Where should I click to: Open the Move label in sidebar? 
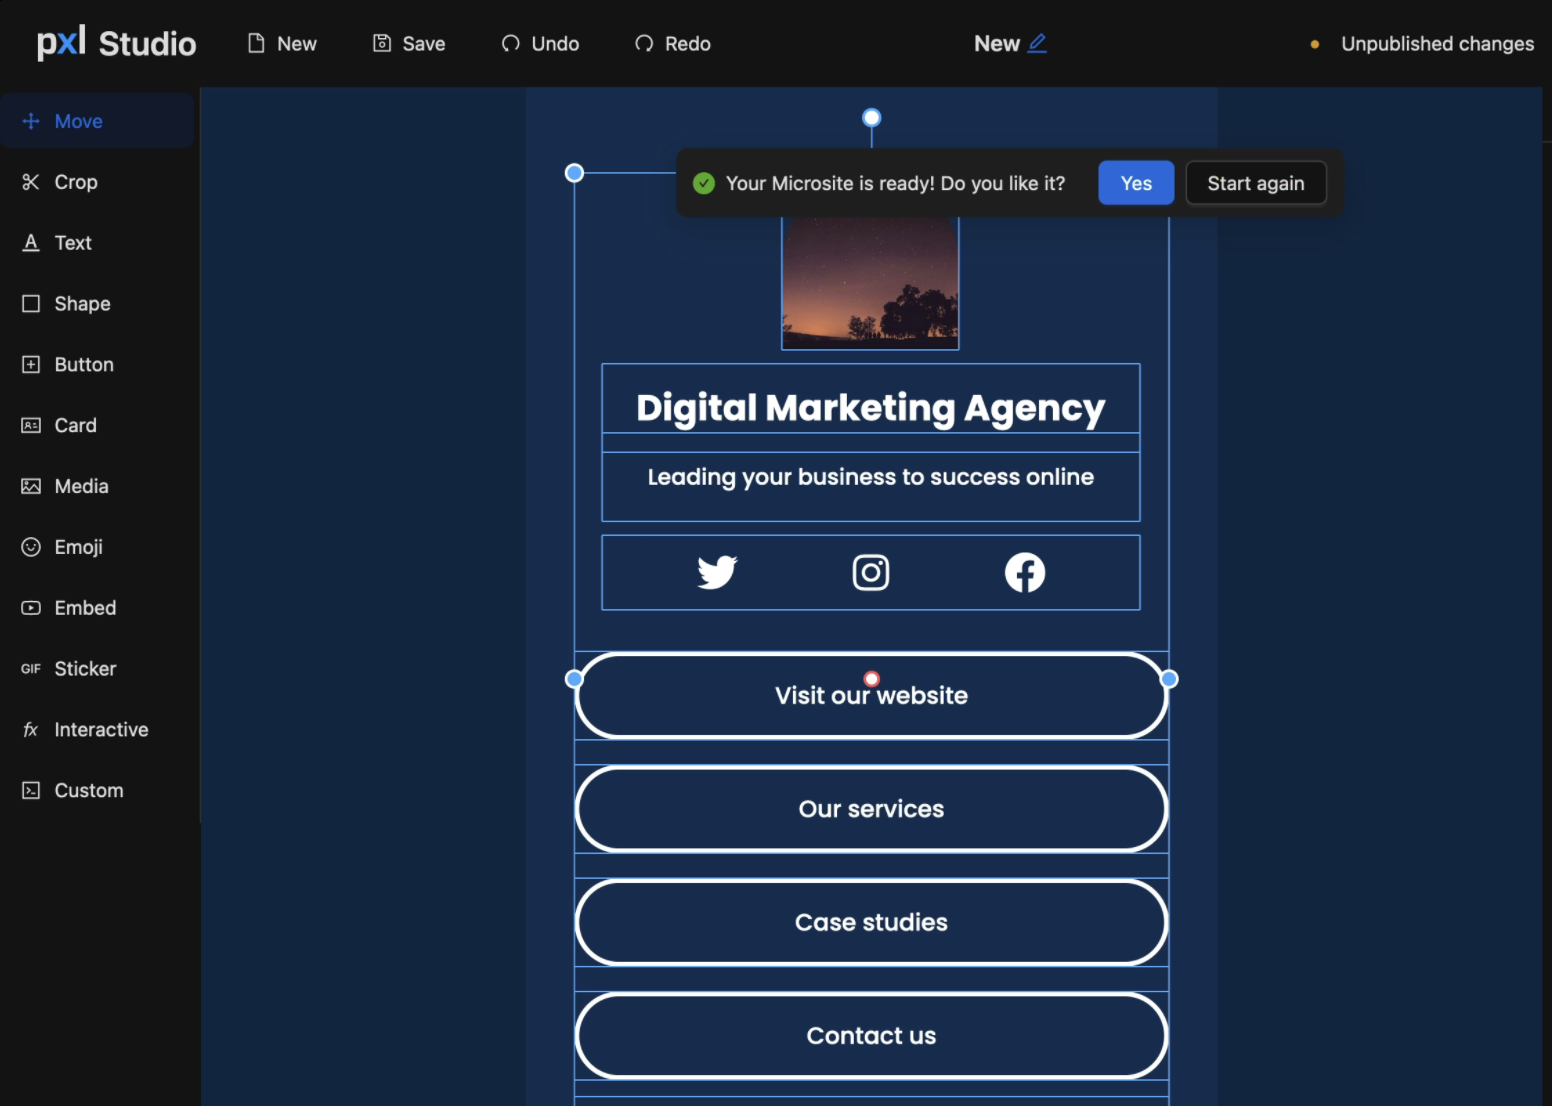79,121
